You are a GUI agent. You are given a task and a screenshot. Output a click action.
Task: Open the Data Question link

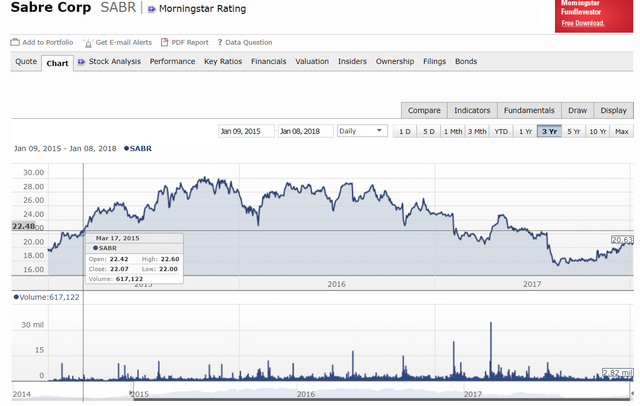(x=249, y=42)
